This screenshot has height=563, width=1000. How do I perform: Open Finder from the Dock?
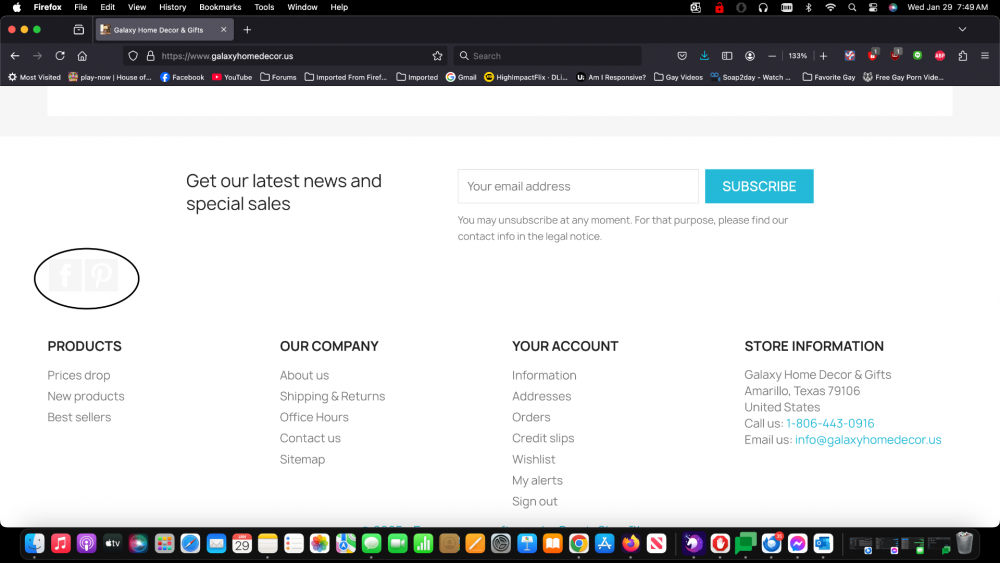click(x=34, y=543)
